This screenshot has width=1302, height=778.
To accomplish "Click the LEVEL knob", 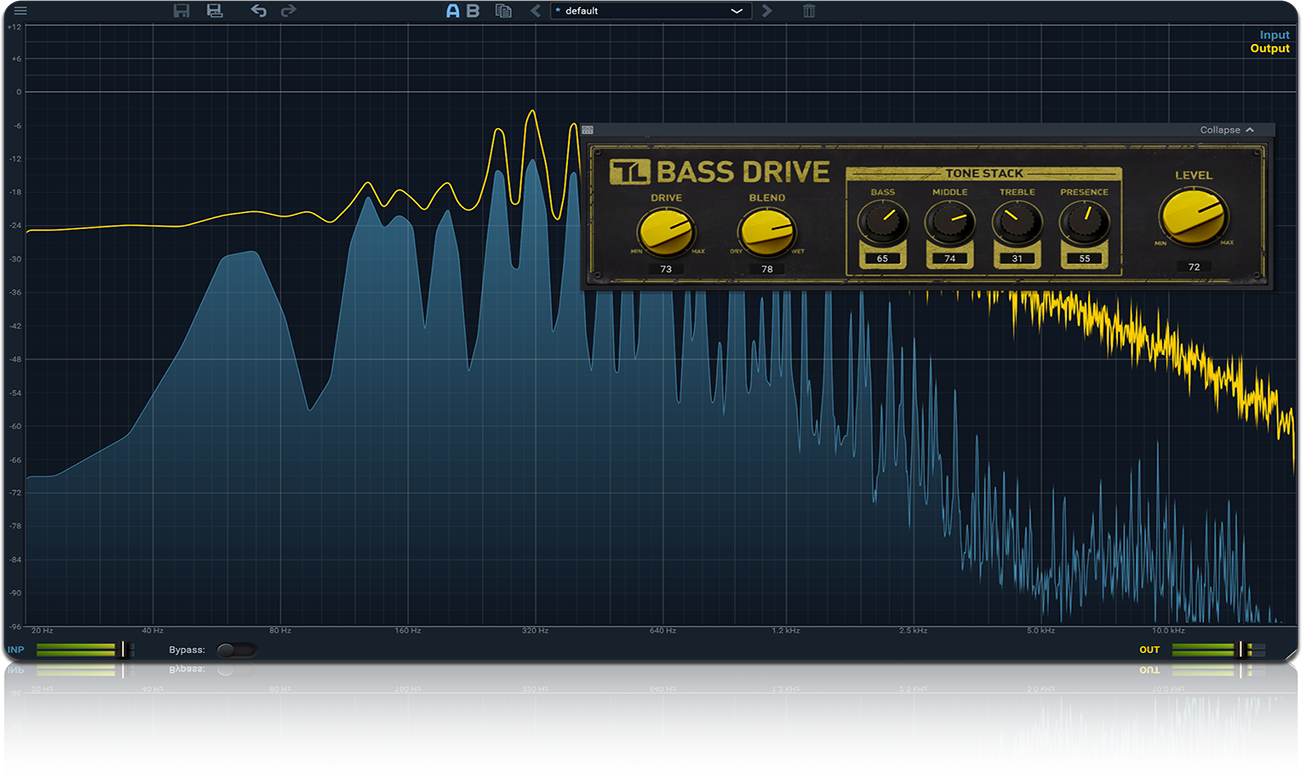I will 1194,216.
